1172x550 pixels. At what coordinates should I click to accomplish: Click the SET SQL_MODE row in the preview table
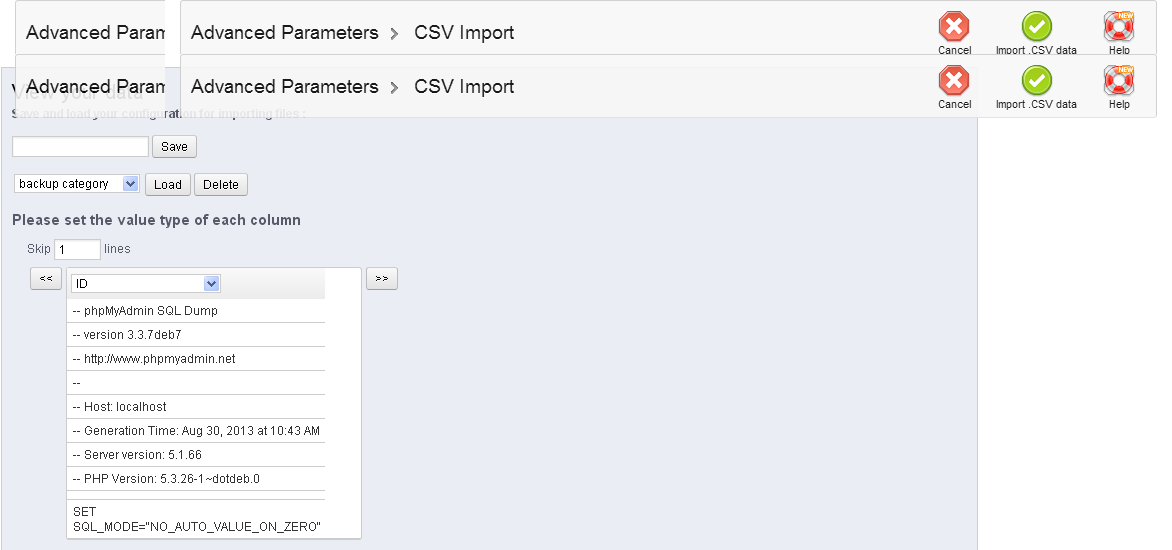pyautogui.click(x=196, y=518)
